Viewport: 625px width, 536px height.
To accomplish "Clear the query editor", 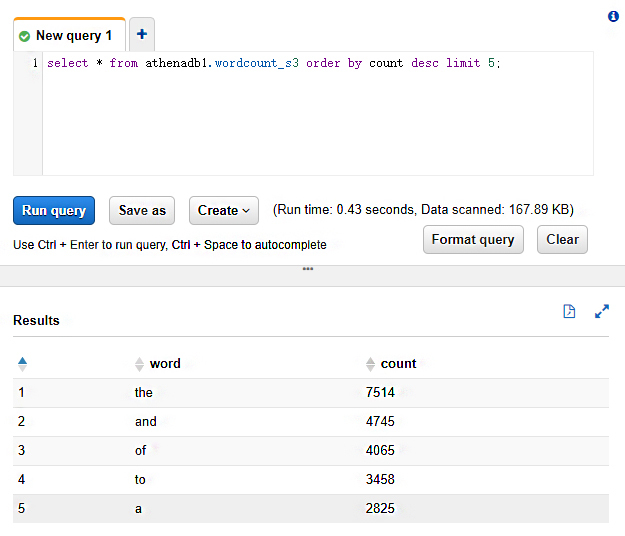I will coord(562,239).
